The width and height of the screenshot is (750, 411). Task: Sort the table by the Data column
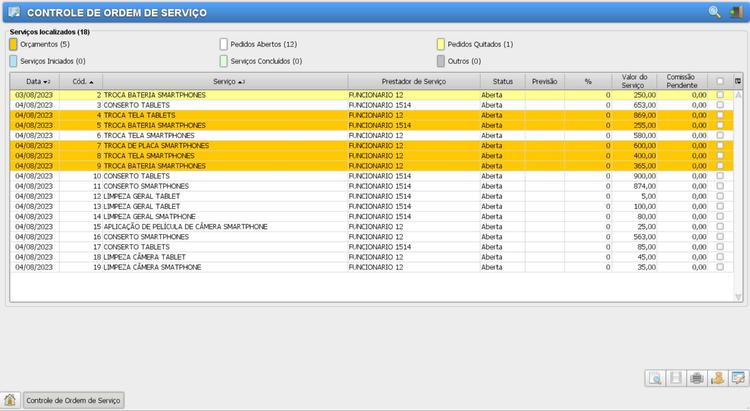click(x=38, y=81)
